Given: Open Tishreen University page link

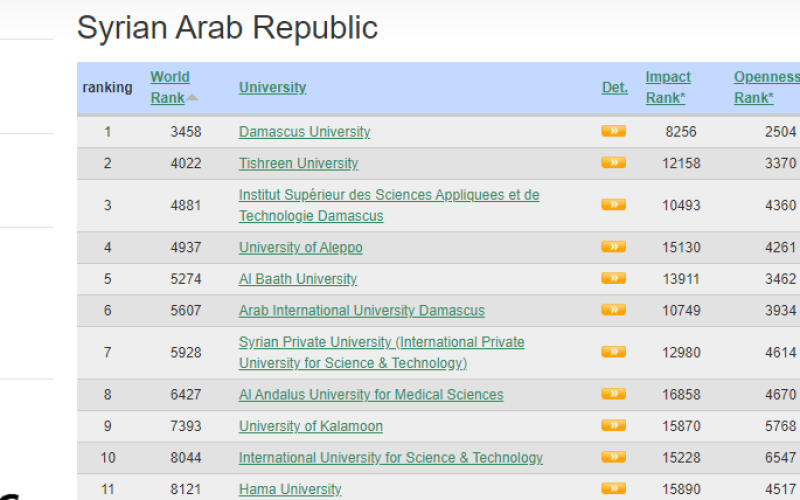Looking at the screenshot, I should pos(298,163).
